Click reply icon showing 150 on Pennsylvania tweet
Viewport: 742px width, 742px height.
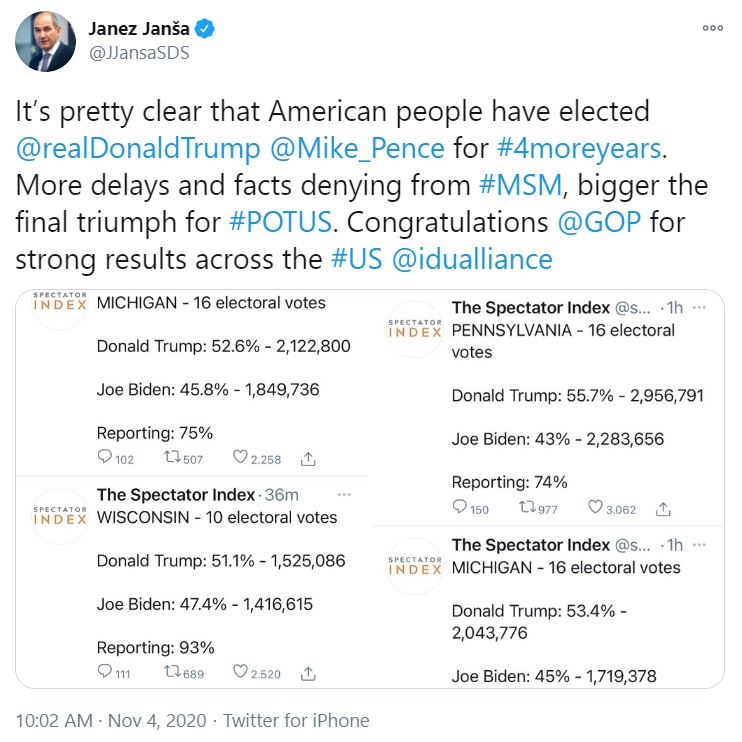(461, 508)
